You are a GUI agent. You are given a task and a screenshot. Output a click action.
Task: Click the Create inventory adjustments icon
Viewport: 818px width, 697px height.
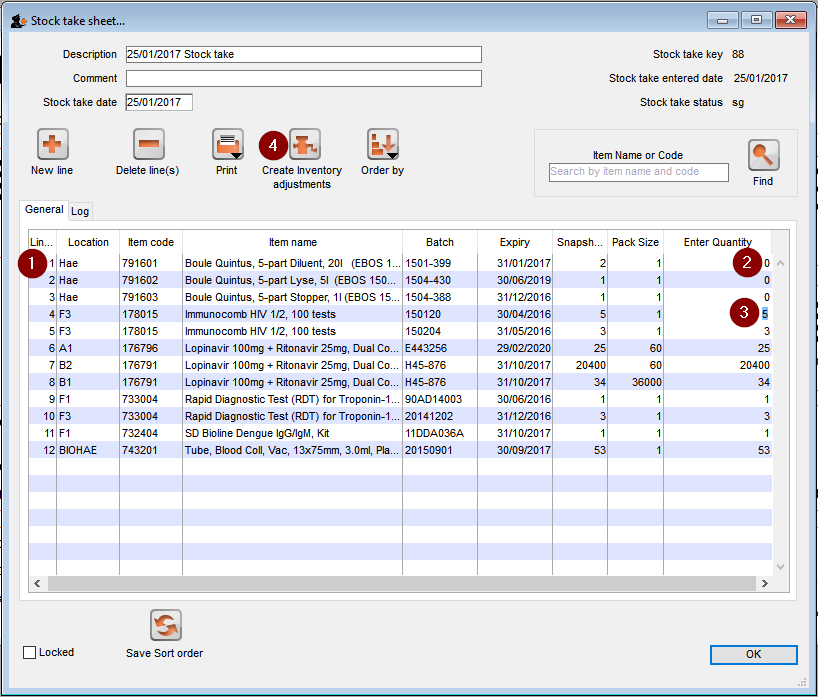304,146
